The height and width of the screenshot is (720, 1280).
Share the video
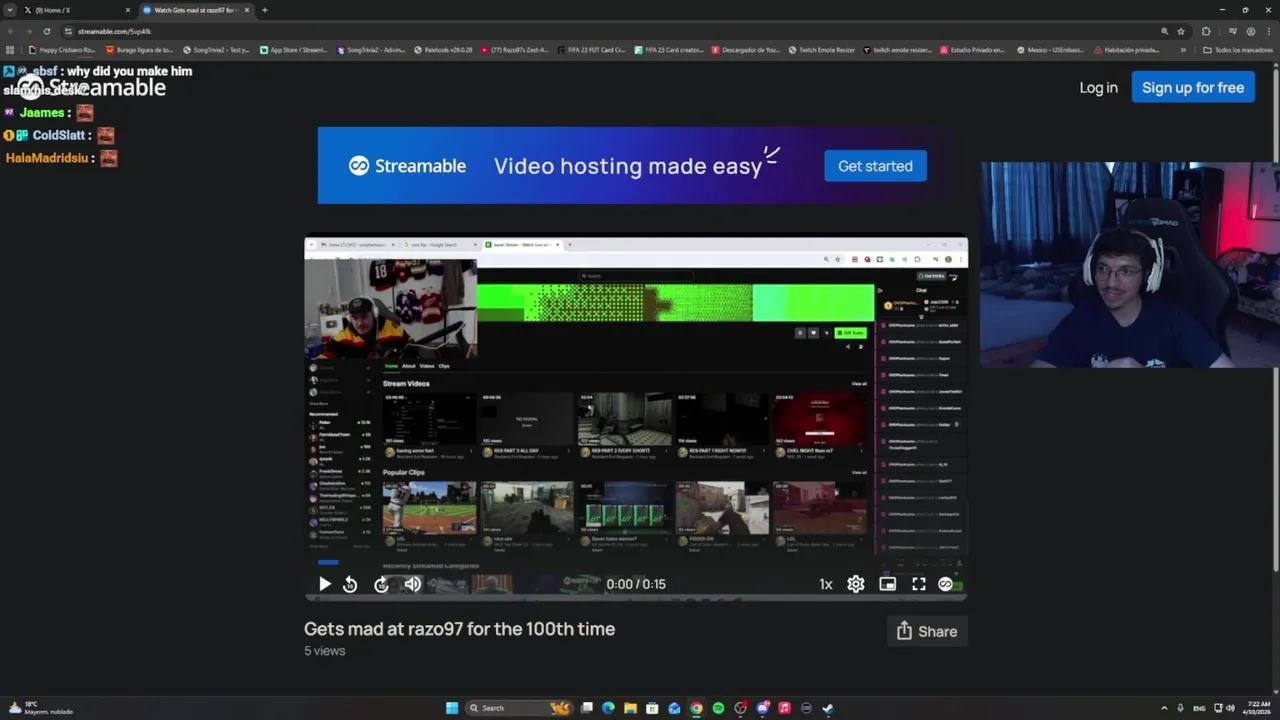coord(927,631)
